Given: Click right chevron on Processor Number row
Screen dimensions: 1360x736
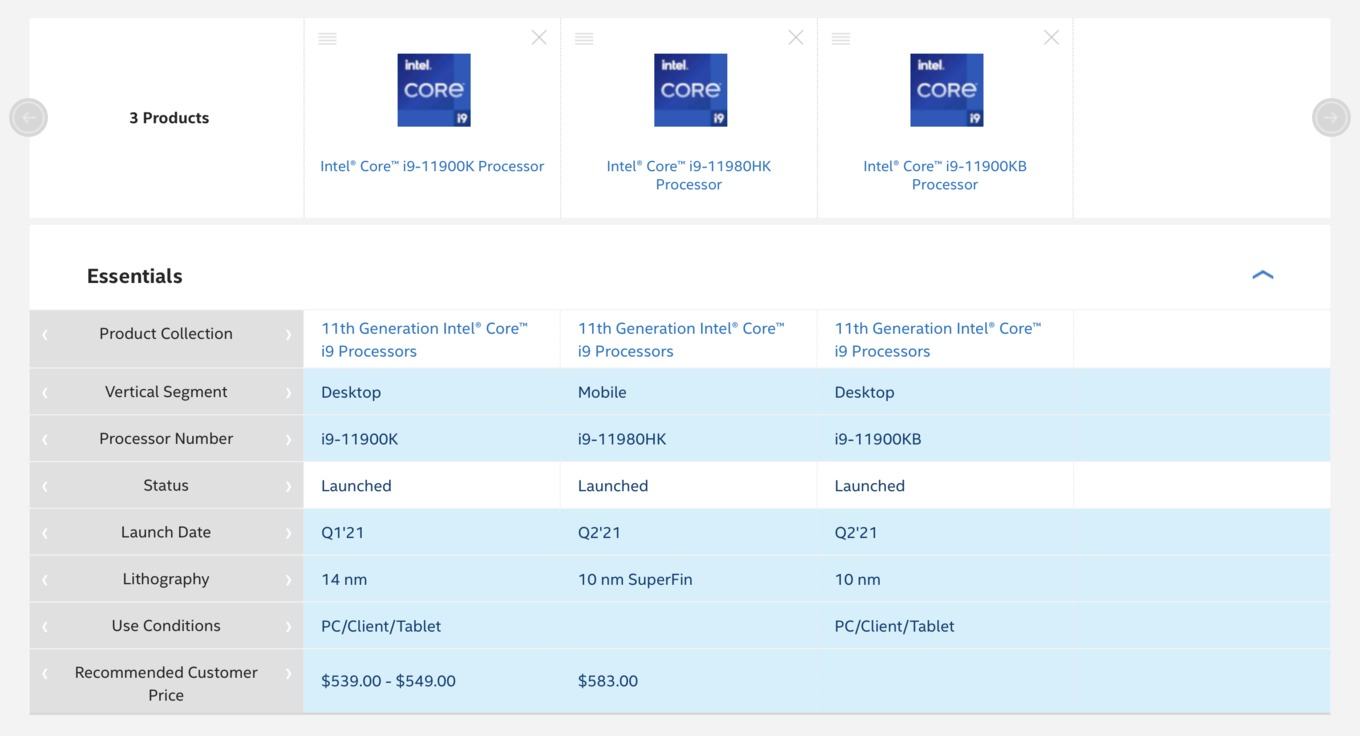Looking at the screenshot, I should [x=288, y=439].
